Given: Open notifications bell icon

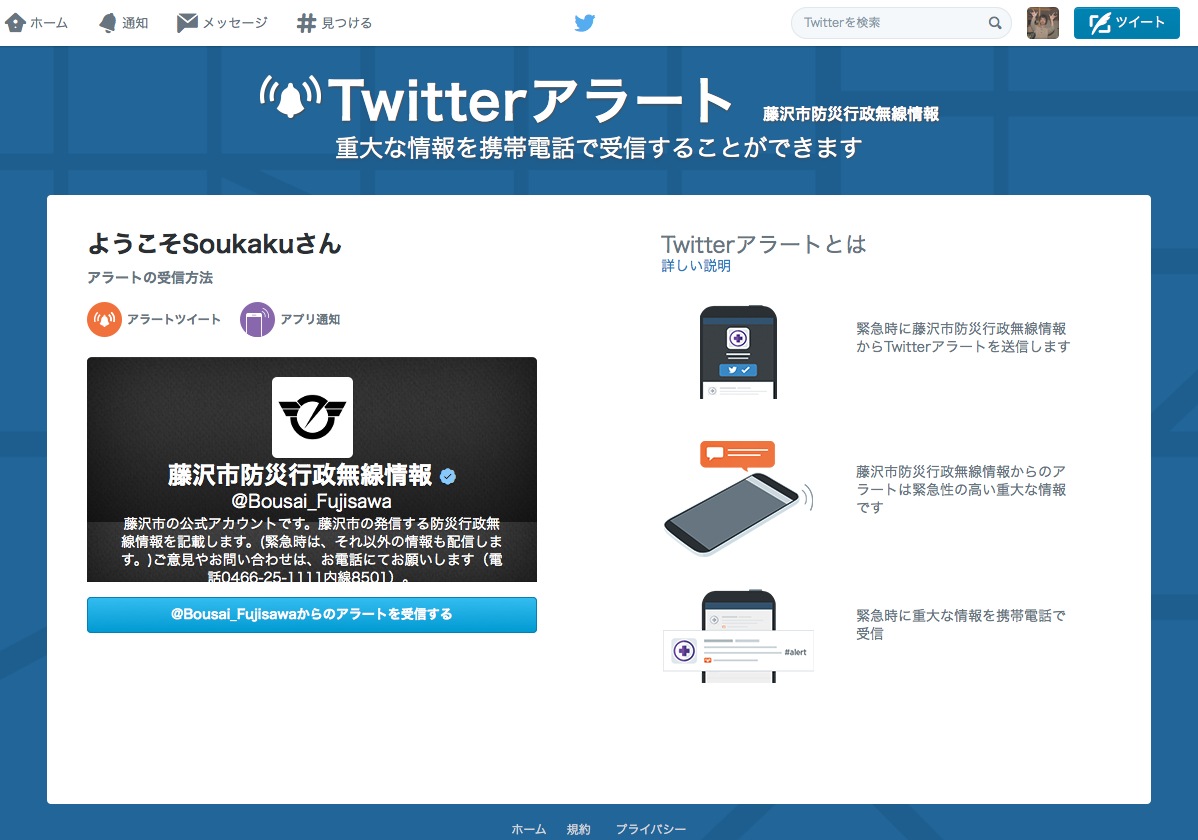Looking at the screenshot, I should coord(108,23).
